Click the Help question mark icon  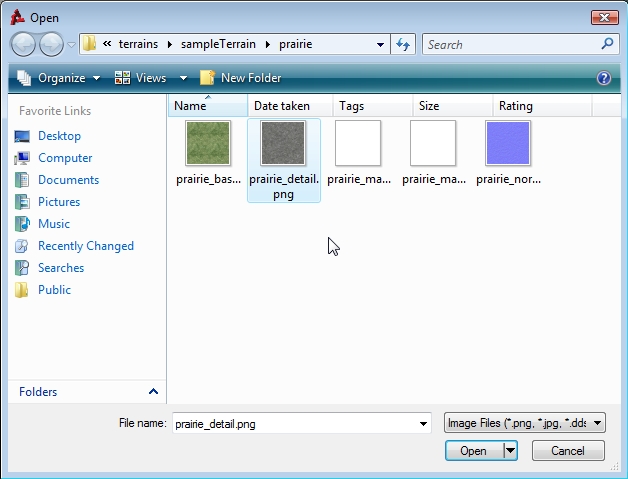click(603, 78)
